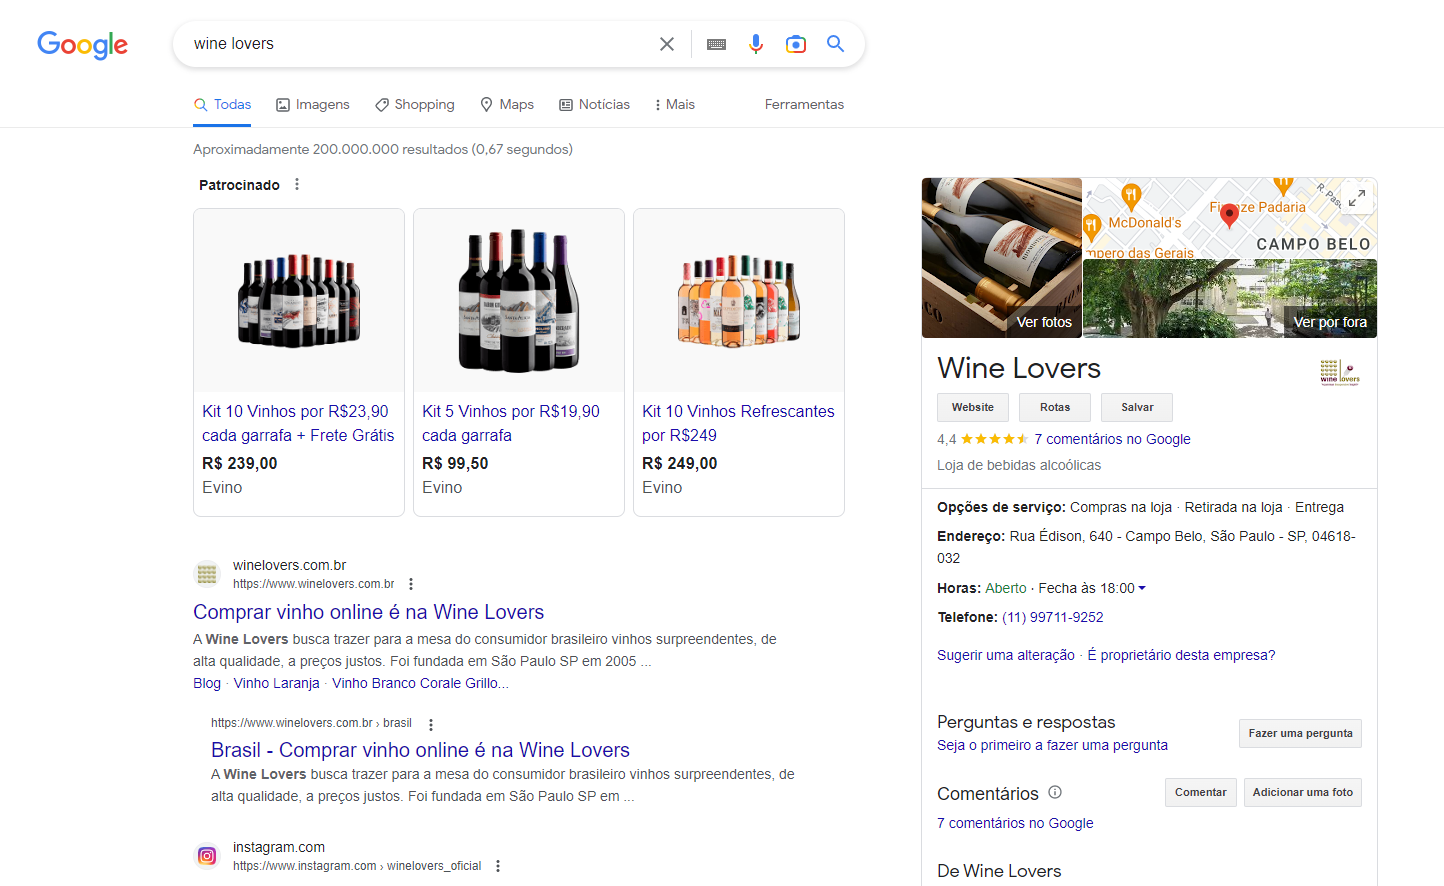The height and width of the screenshot is (886, 1444).
Task: Click the magnifying glass to search
Action: pos(835,44)
